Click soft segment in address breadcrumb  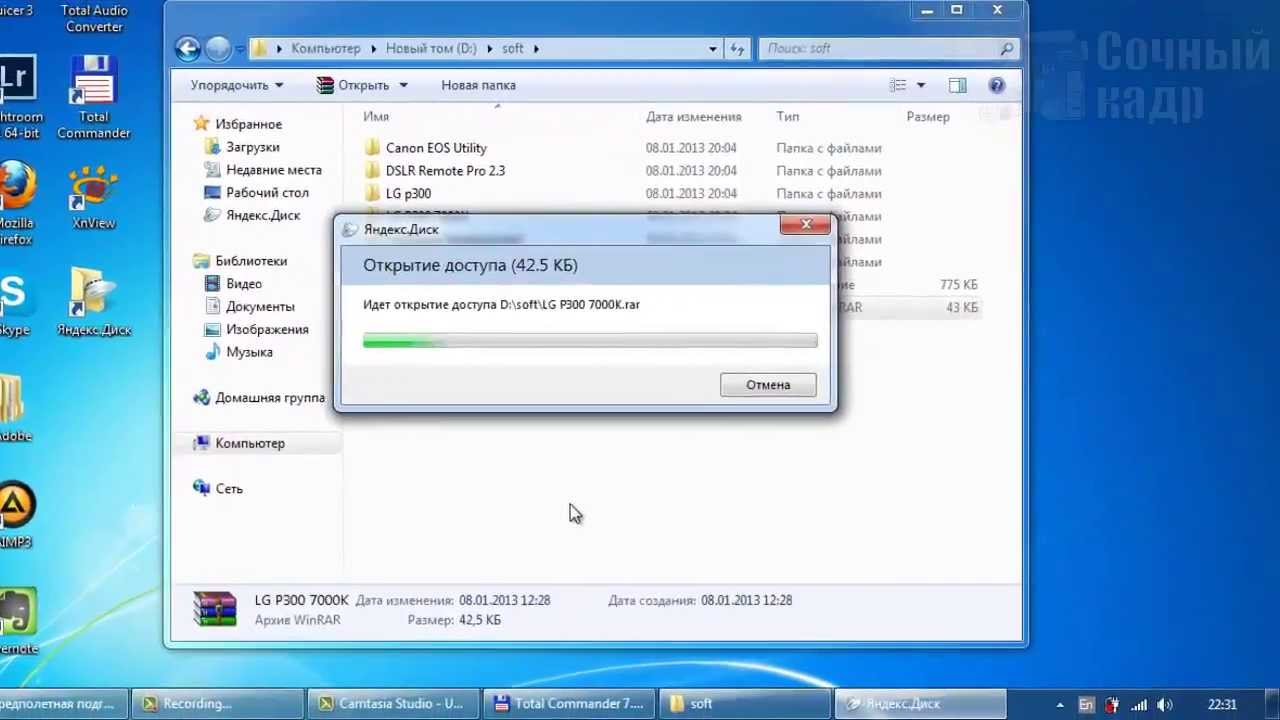512,48
